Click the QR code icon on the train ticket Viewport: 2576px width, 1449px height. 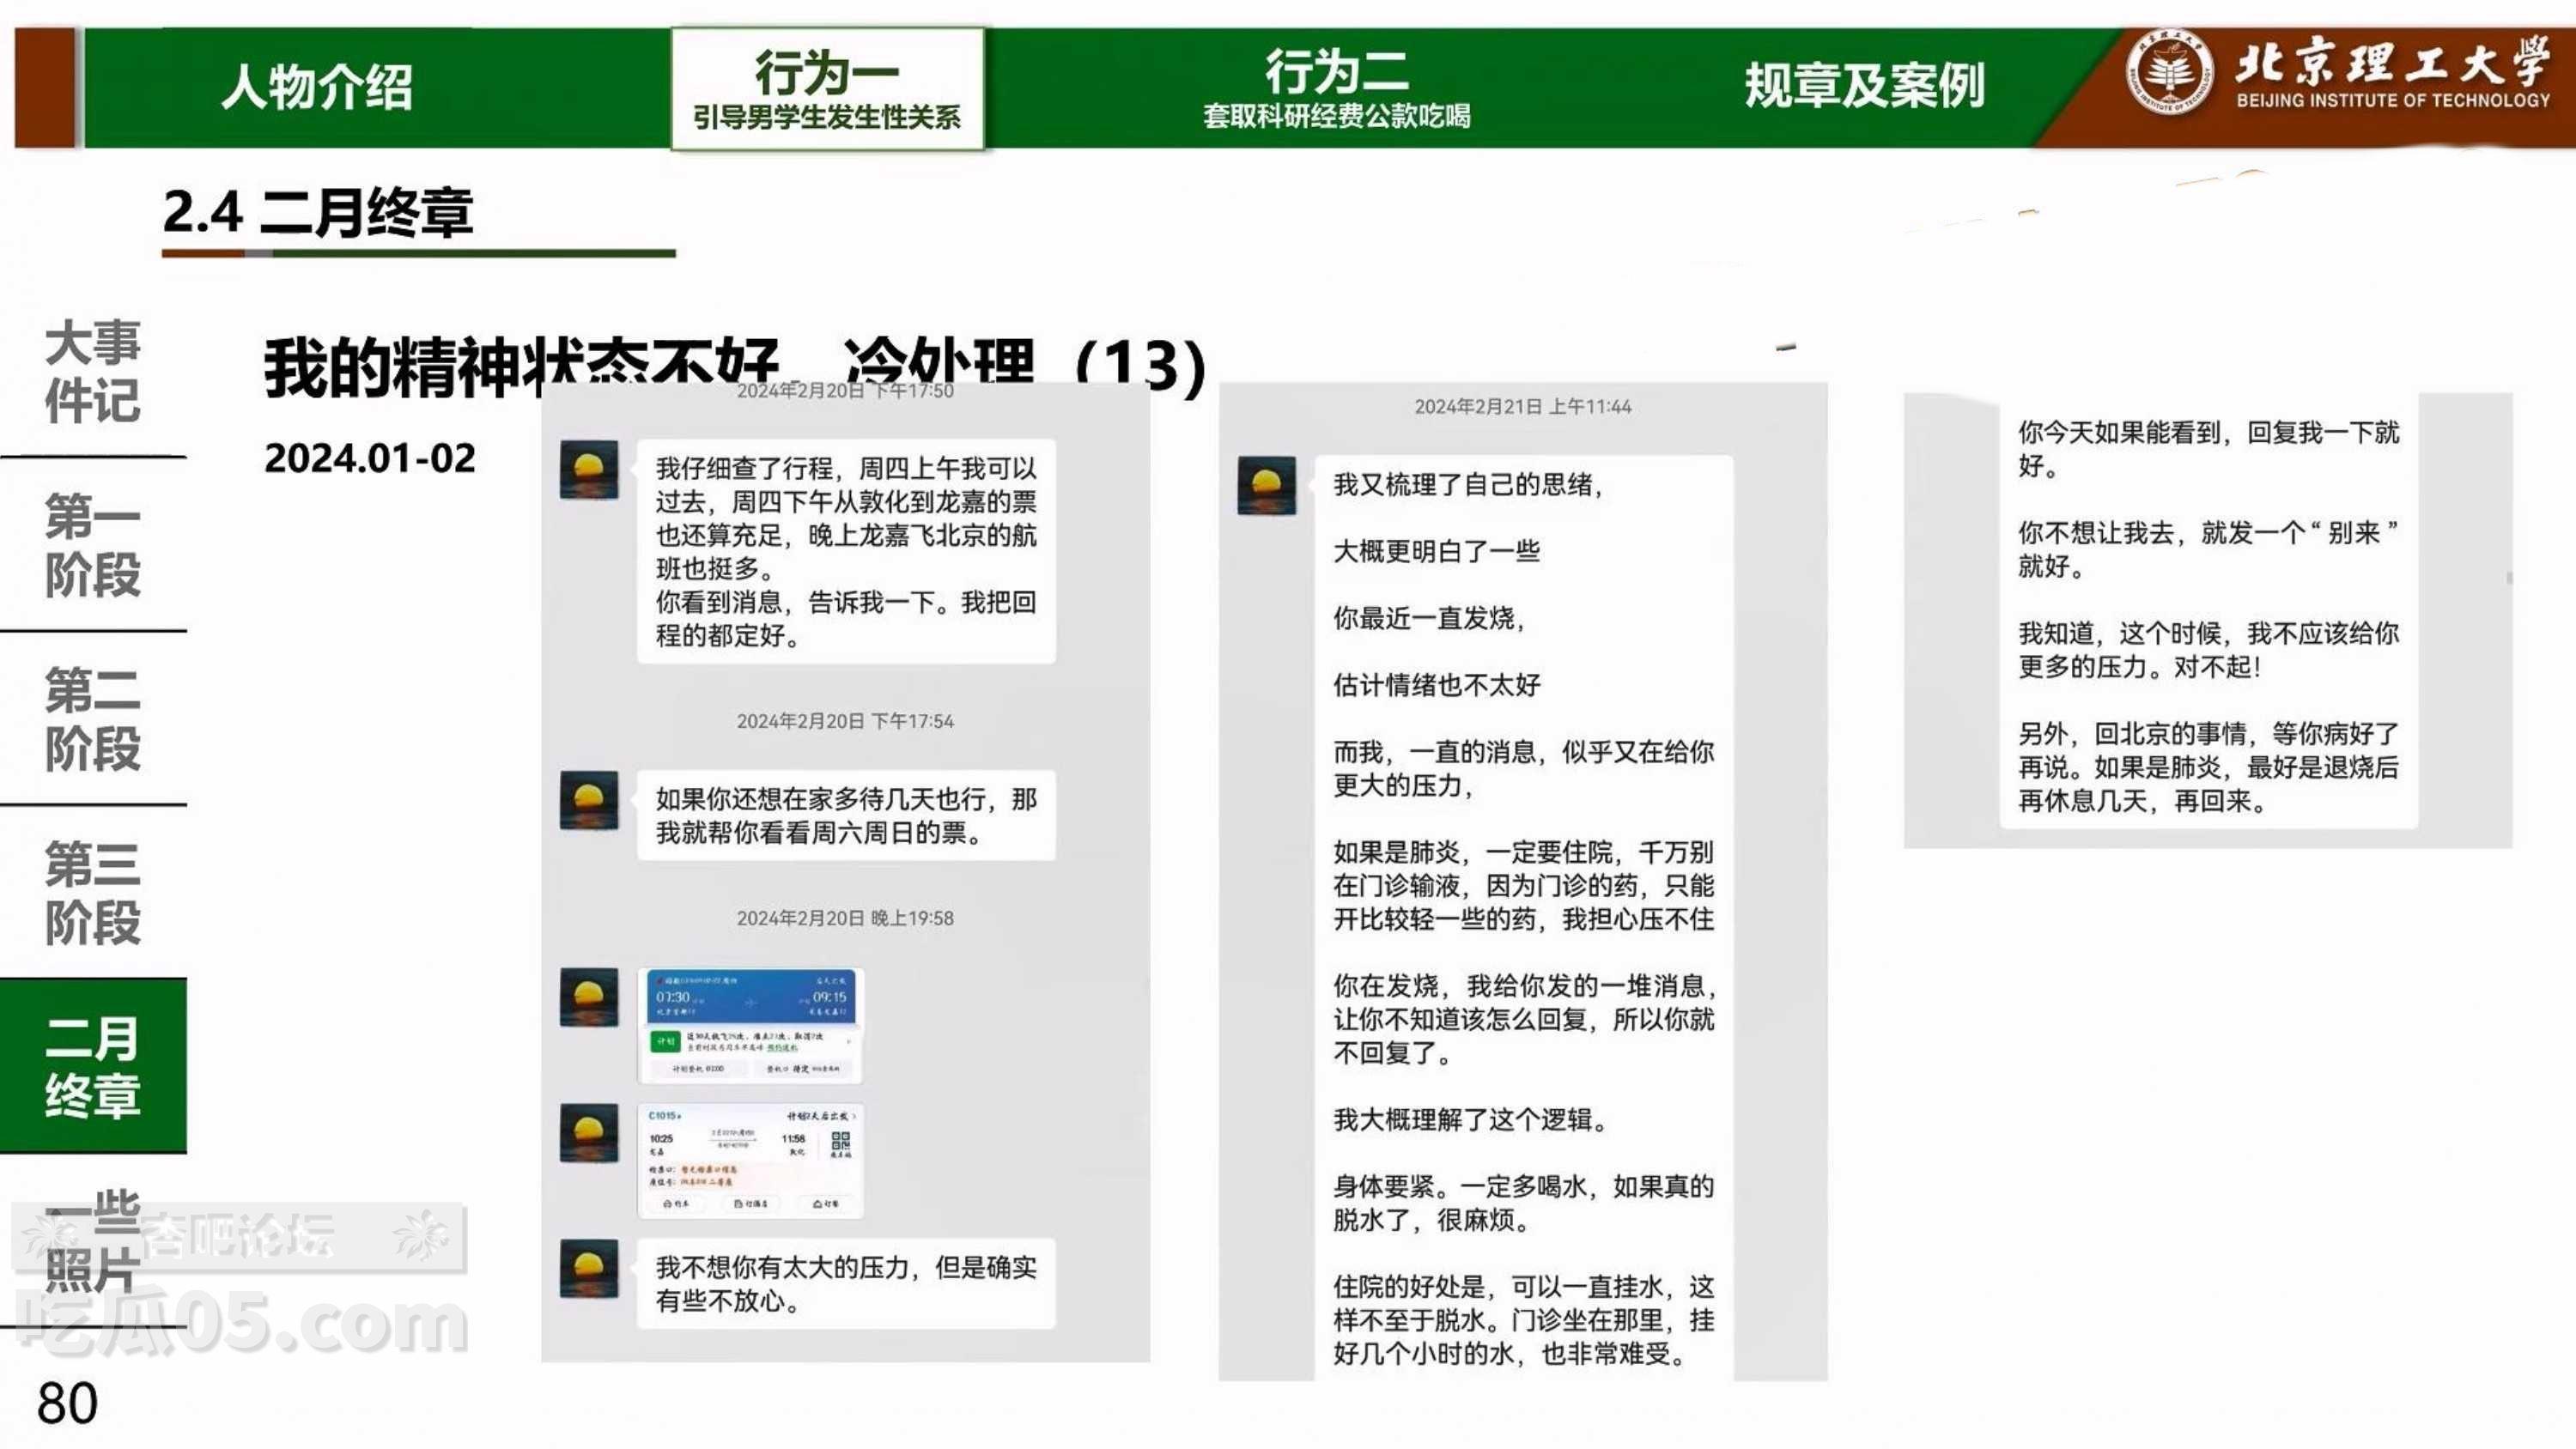[840, 1142]
